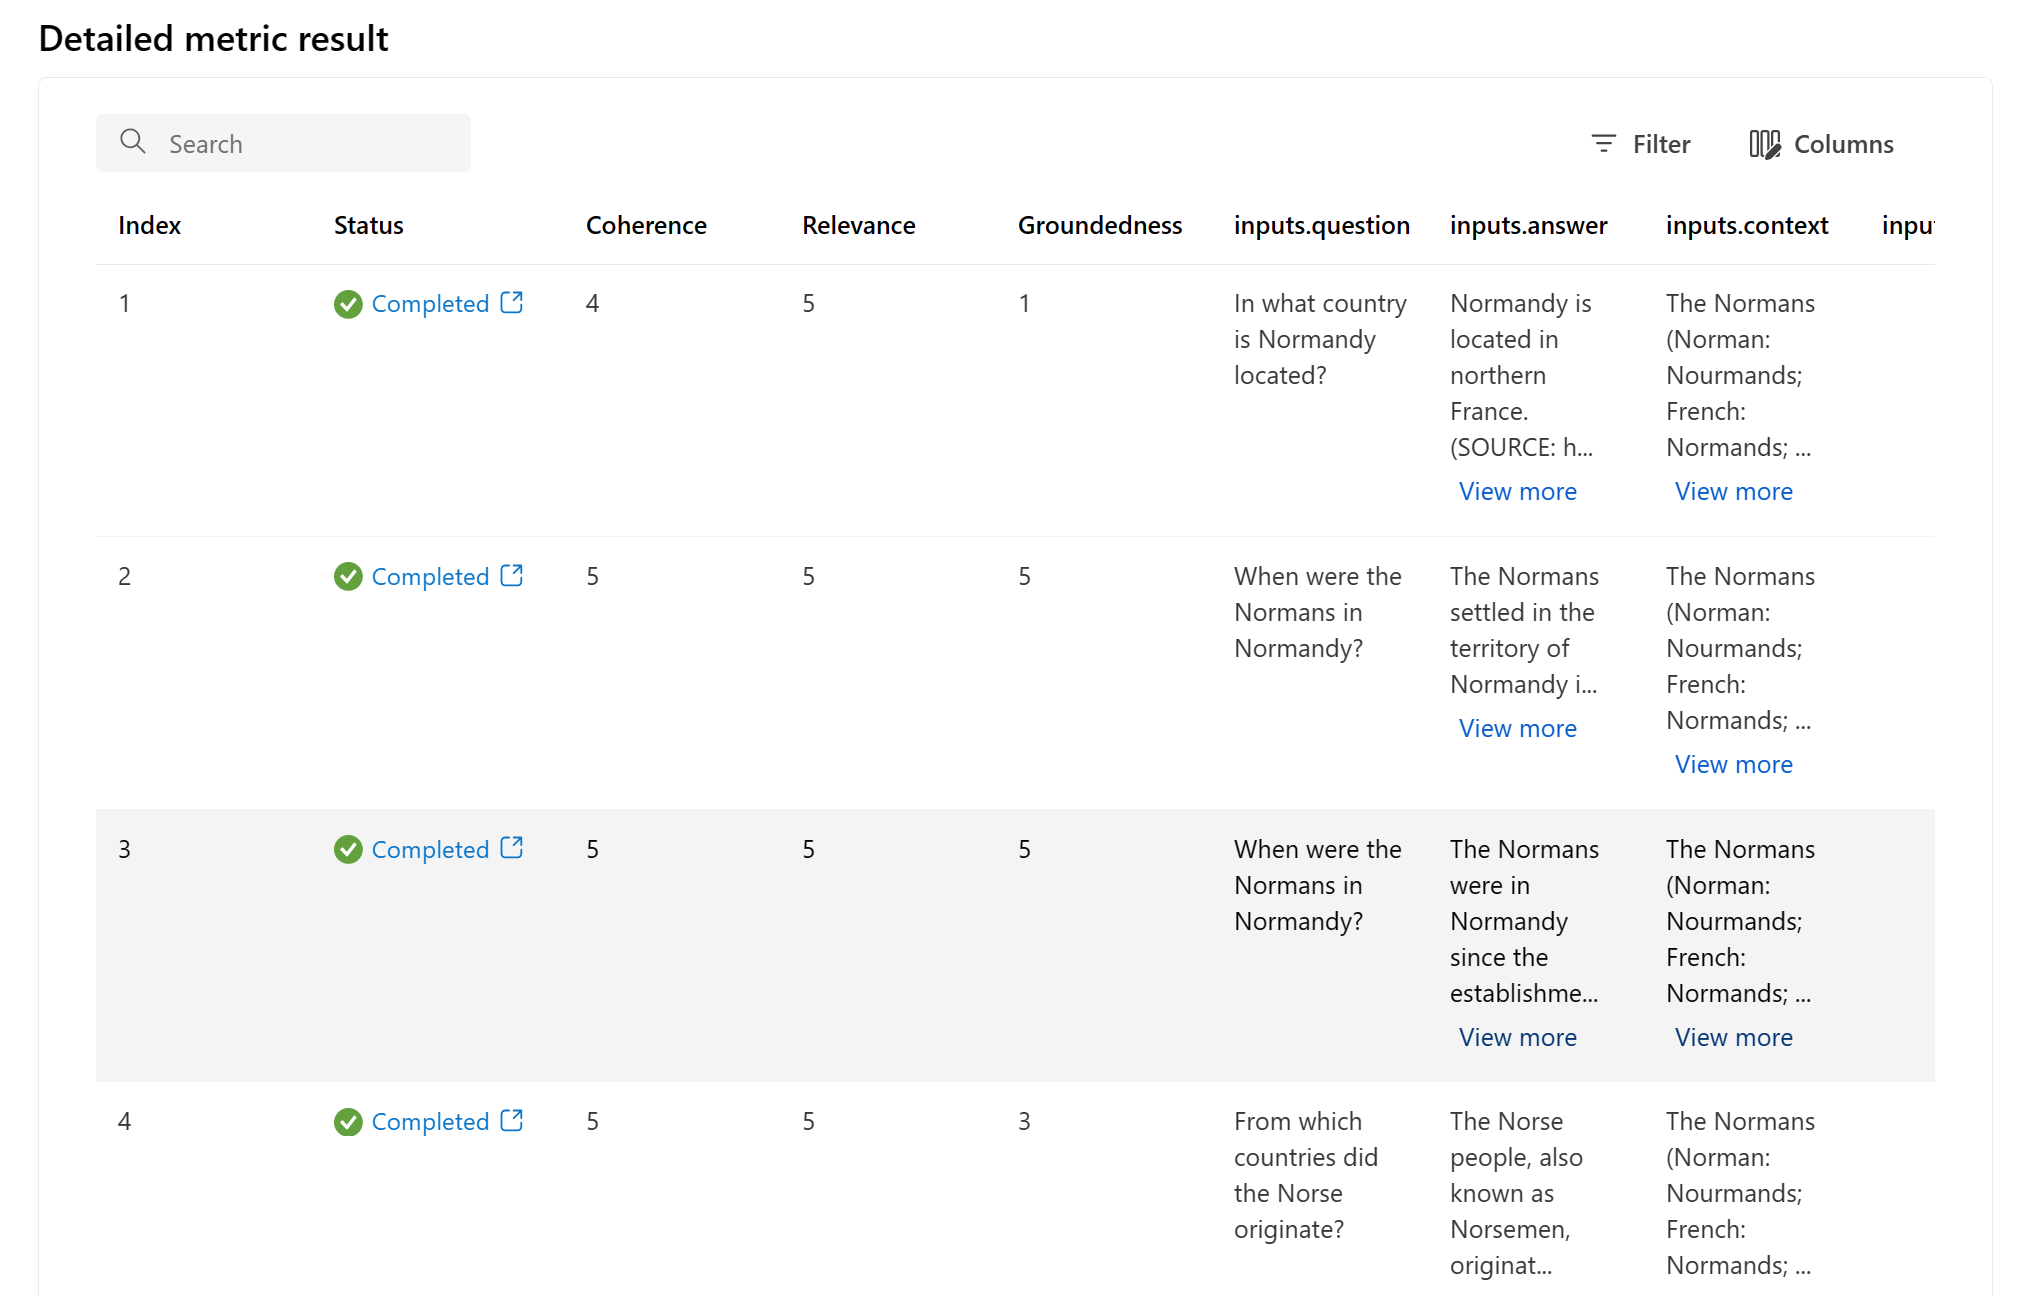Click the inputs.question column header

click(x=1321, y=225)
